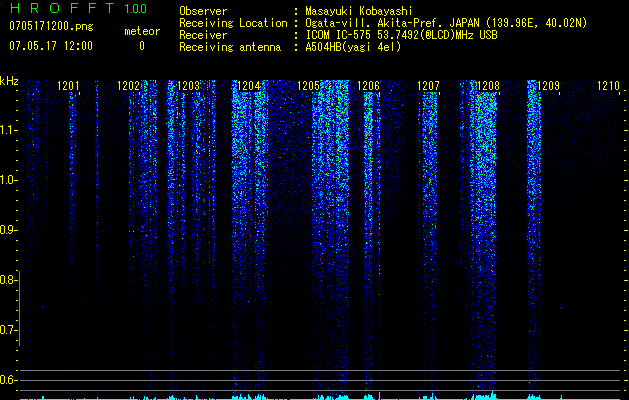
Task: Click the meteor count label
Action: (x=142, y=31)
